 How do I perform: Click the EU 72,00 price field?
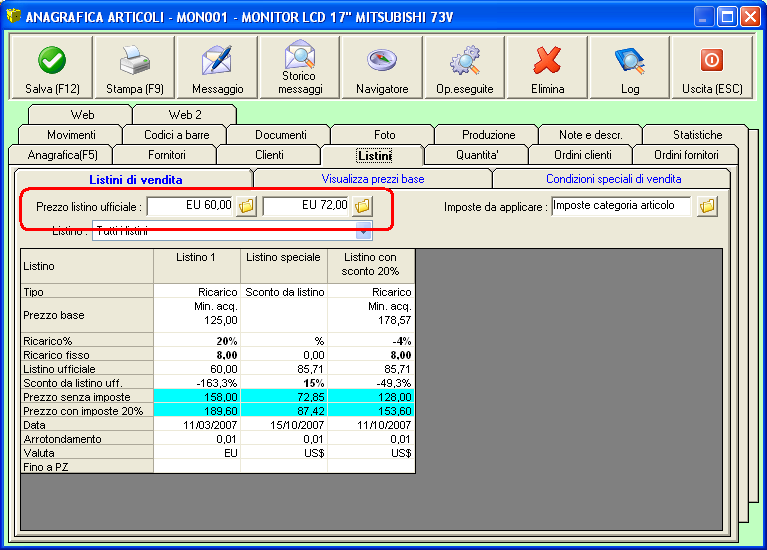click(x=307, y=206)
